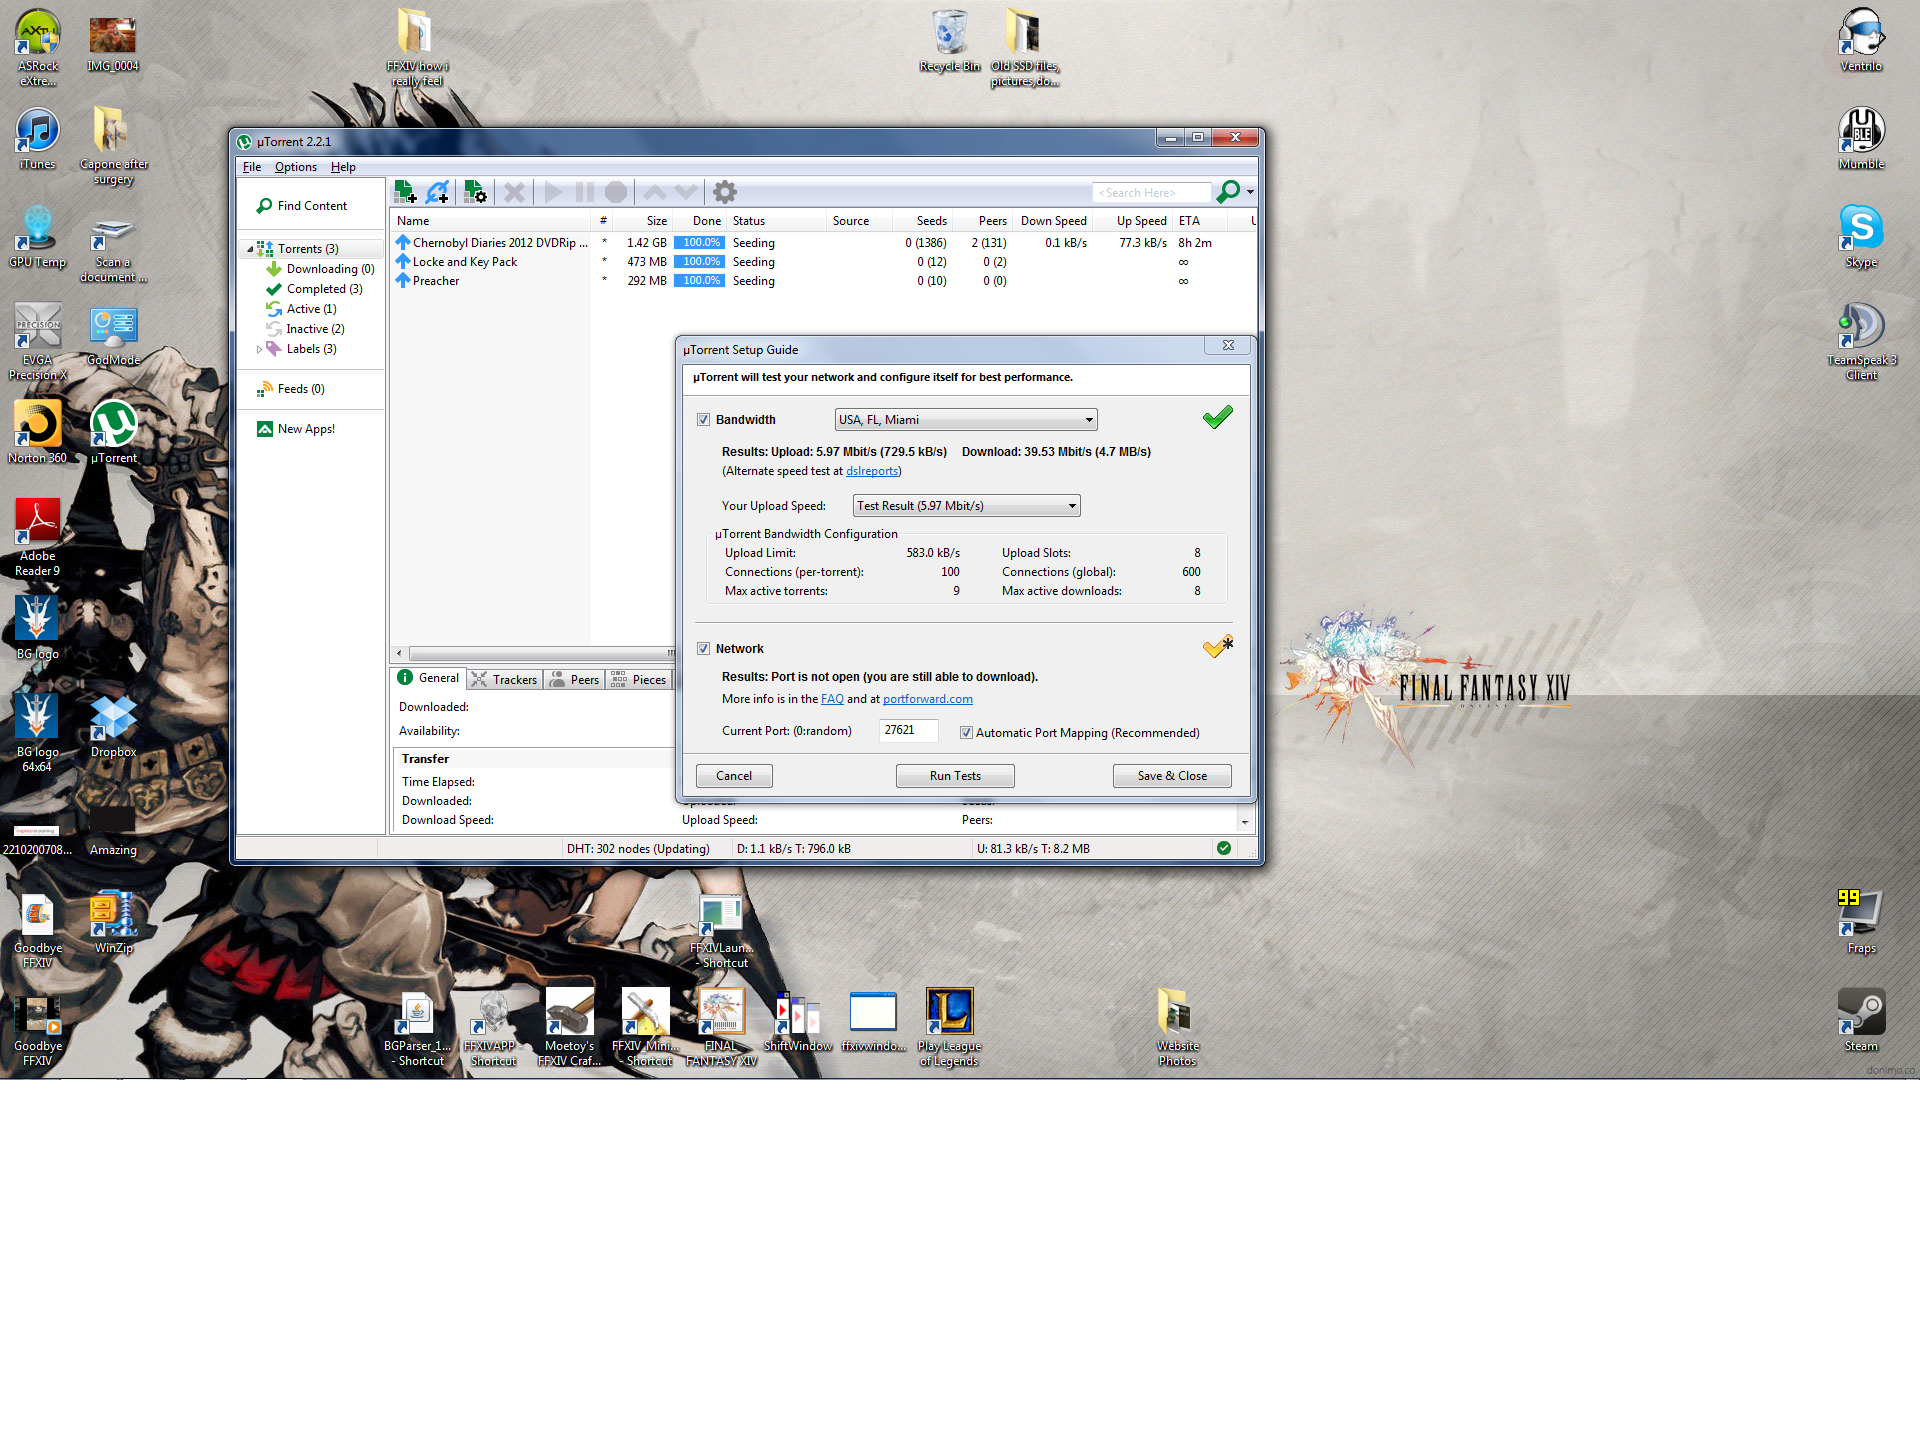The width and height of the screenshot is (1920, 1430).
Task: Click the Cancel button
Action: [734, 776]
